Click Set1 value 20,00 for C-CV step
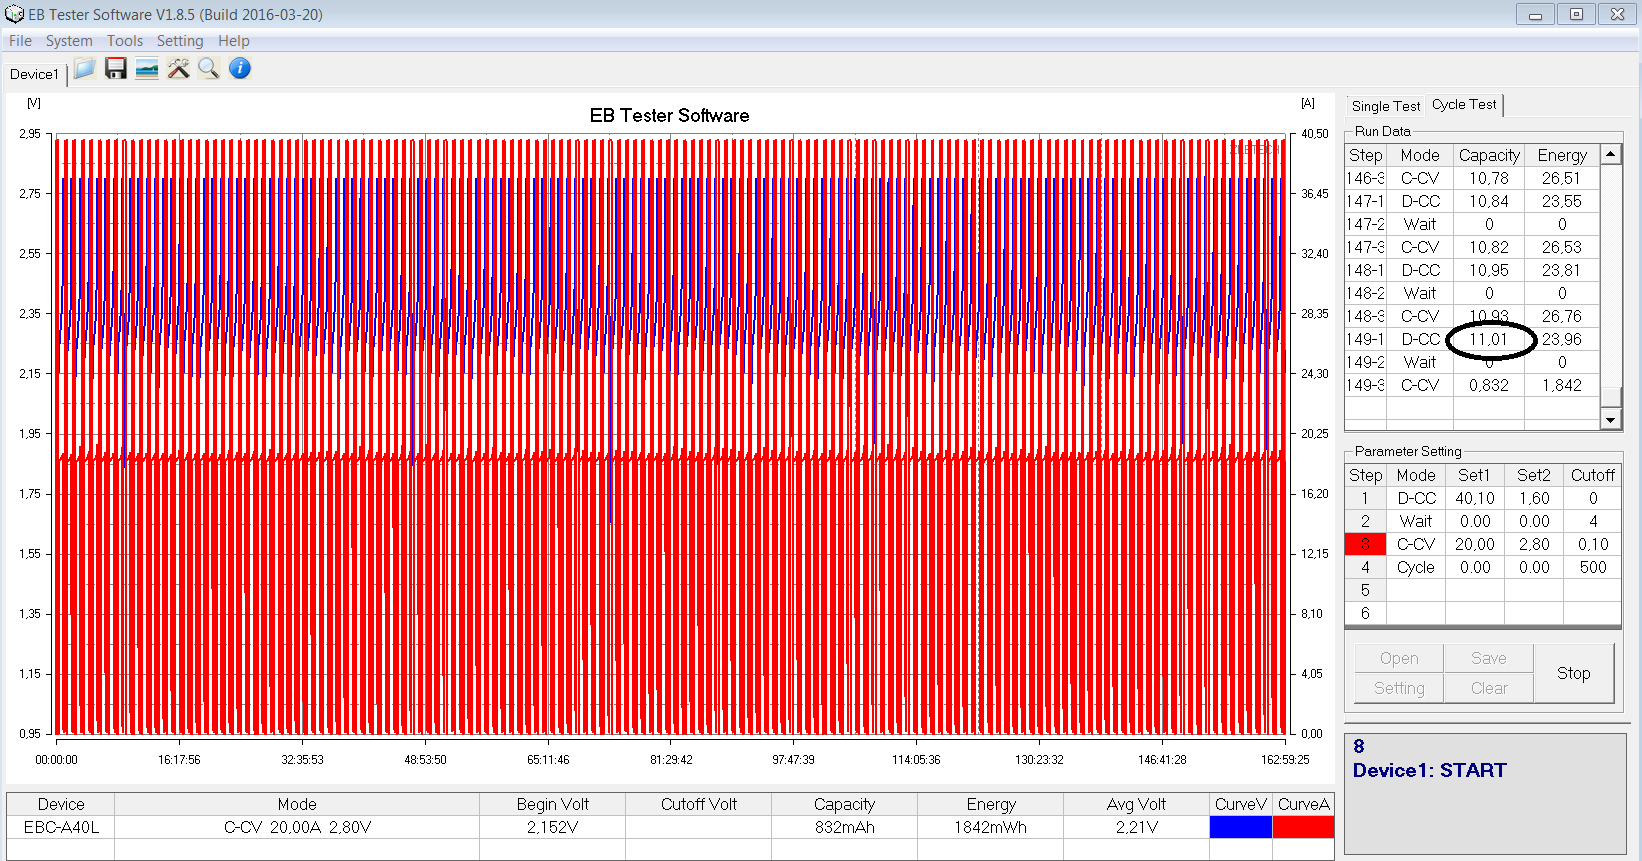The width and height of the screenshot is (1642, 861). 1475,544
